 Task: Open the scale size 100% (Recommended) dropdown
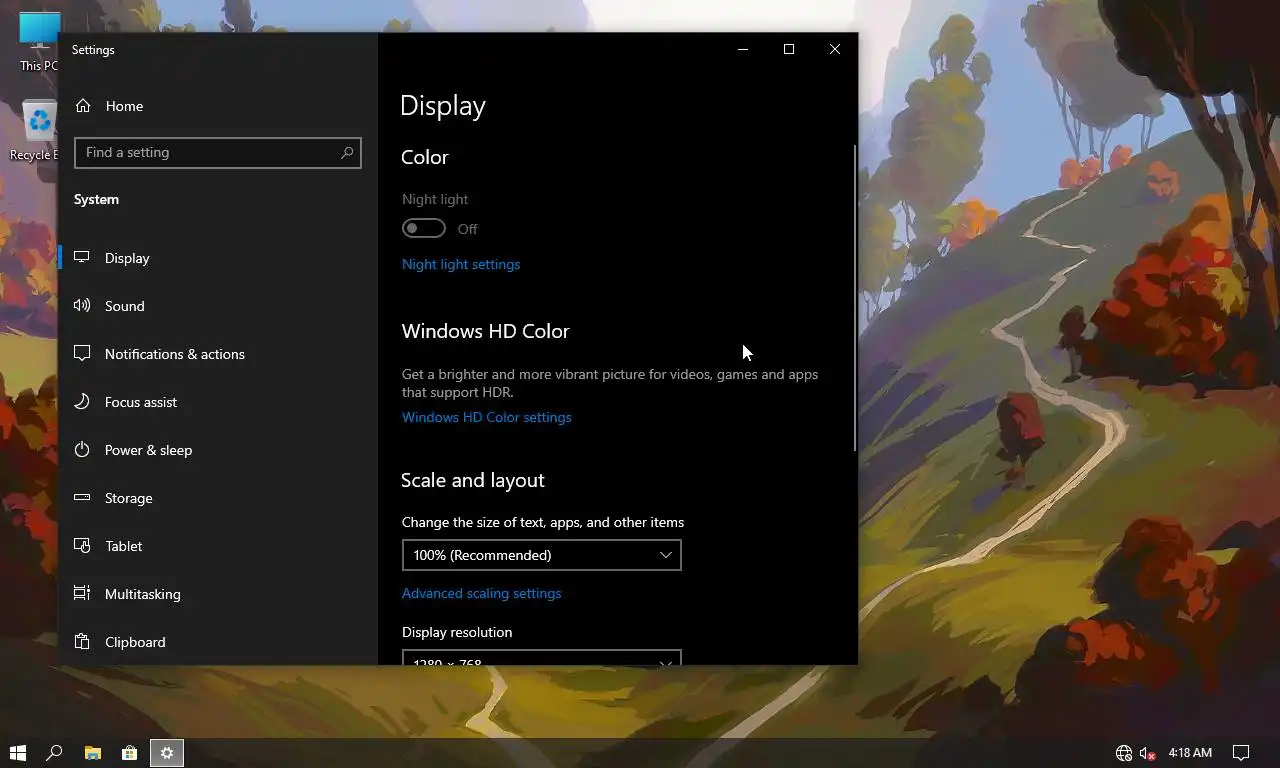[542, 555]
